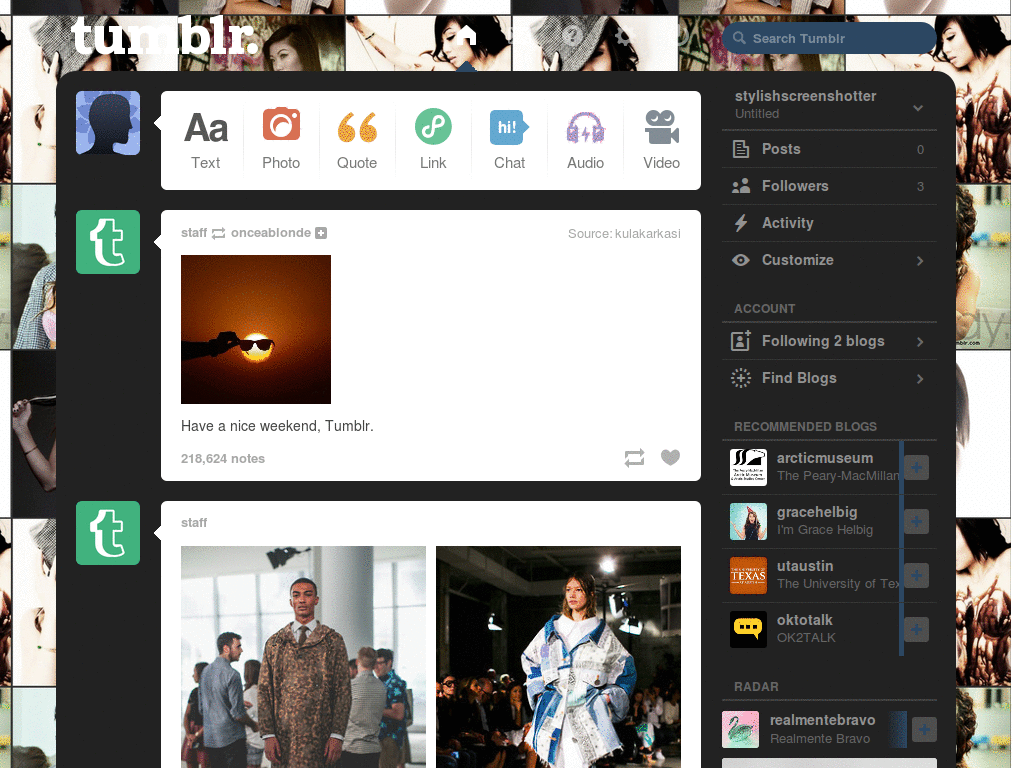Viewport: 1024px width, 768px height.
Task: Create a new Photo post
Action: pos(281,140)
